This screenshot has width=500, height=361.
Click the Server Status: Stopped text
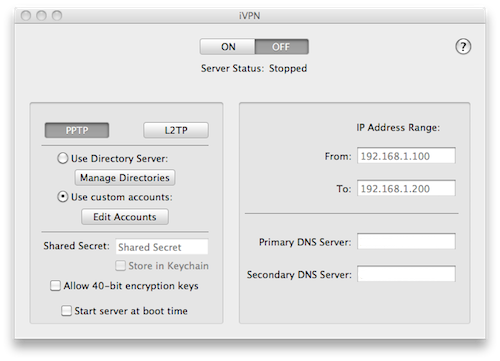[254, 68]
